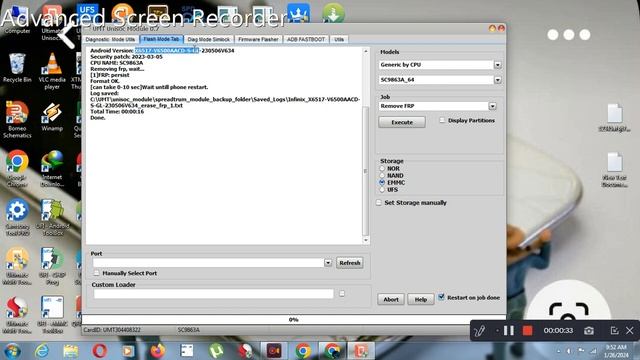
Task: Open the blue crown desktop icon
Action: (x=298, y=12)
